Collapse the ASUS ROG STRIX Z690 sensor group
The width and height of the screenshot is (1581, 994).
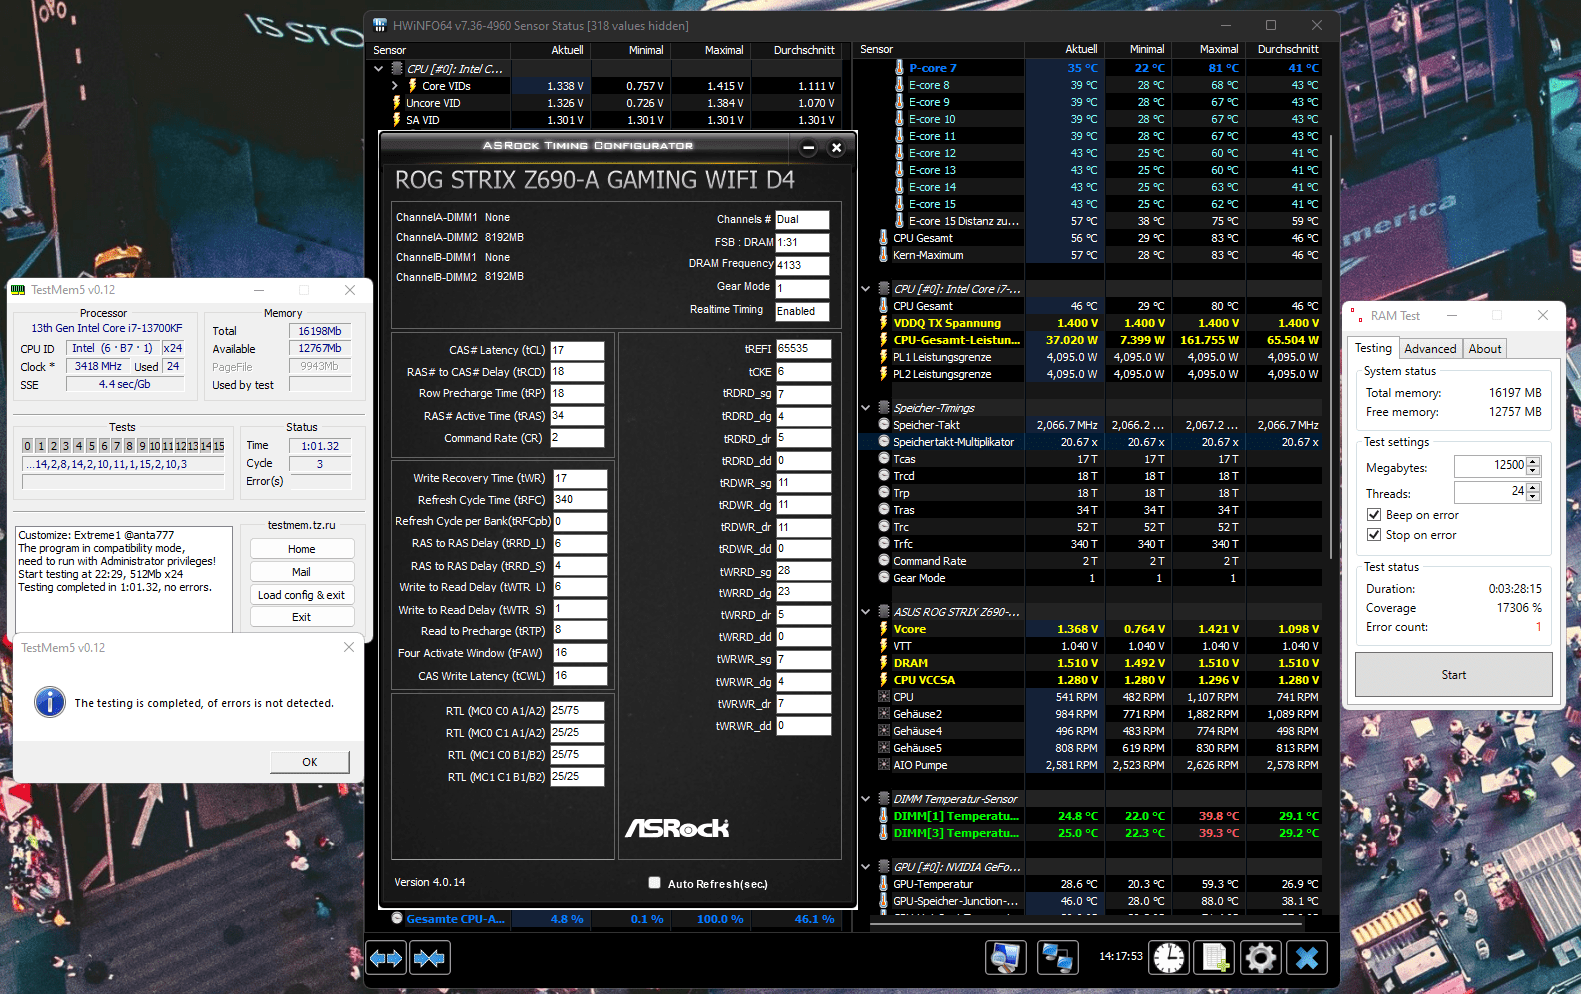(x=865, y=612)
